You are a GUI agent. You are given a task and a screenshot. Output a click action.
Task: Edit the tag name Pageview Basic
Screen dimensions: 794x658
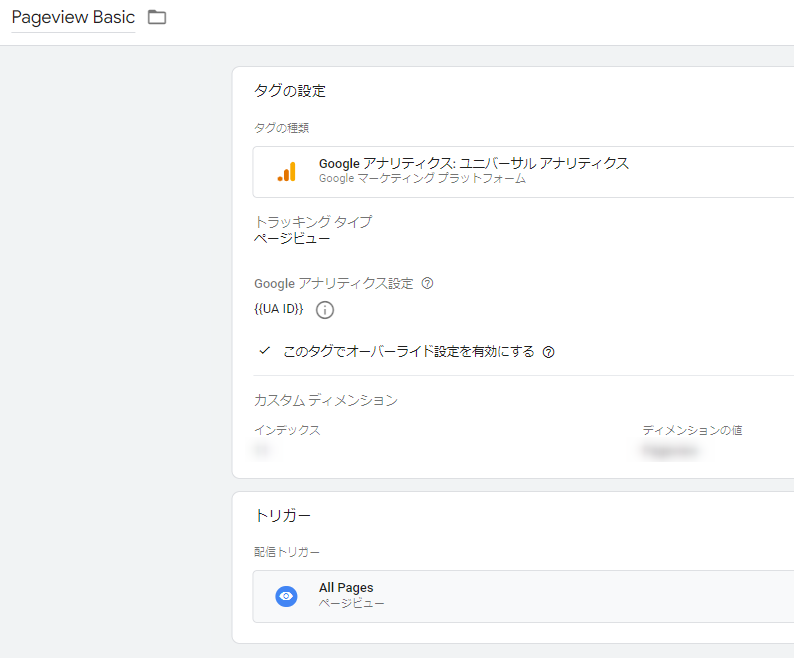coord(73,18)
